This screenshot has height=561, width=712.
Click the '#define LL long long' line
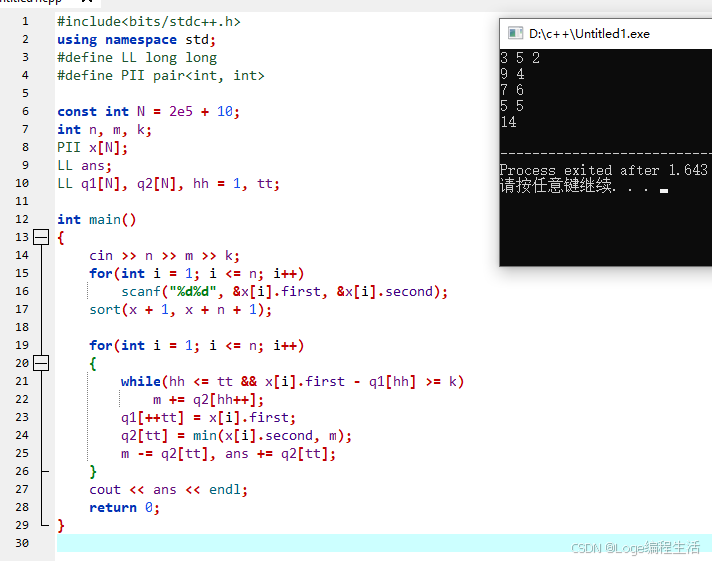137,58
